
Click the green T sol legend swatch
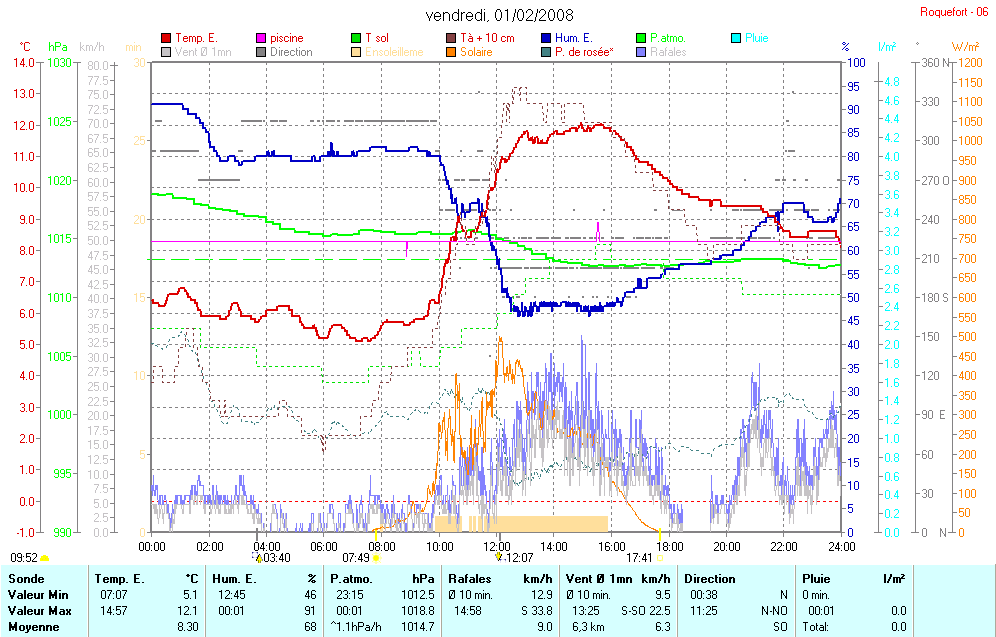tap(356, 38)
